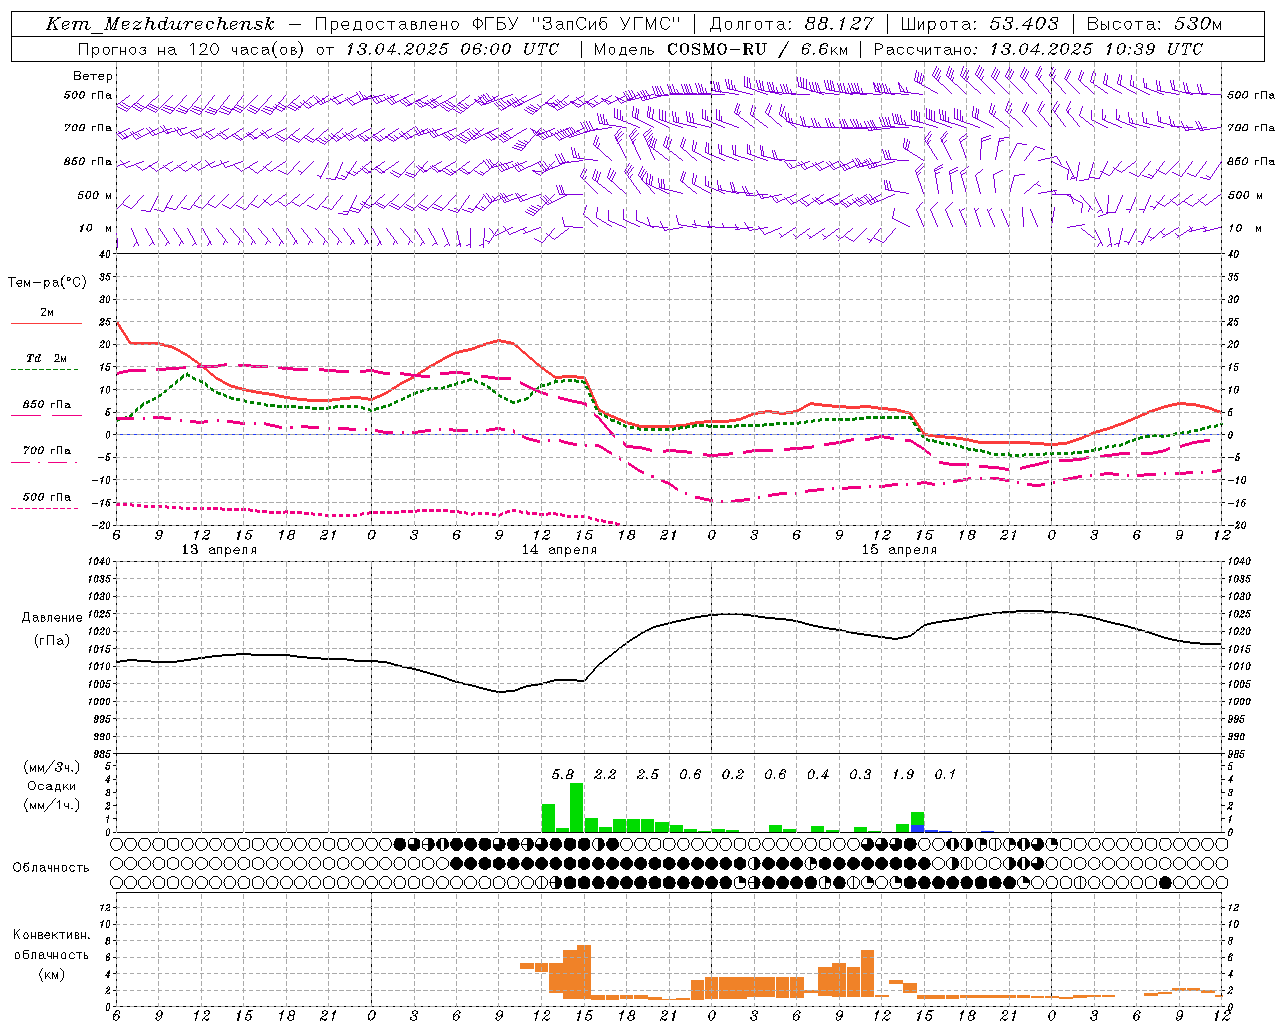Click the red solid line sample under '2м'
1280x1024 pixels.
[46, 323]
